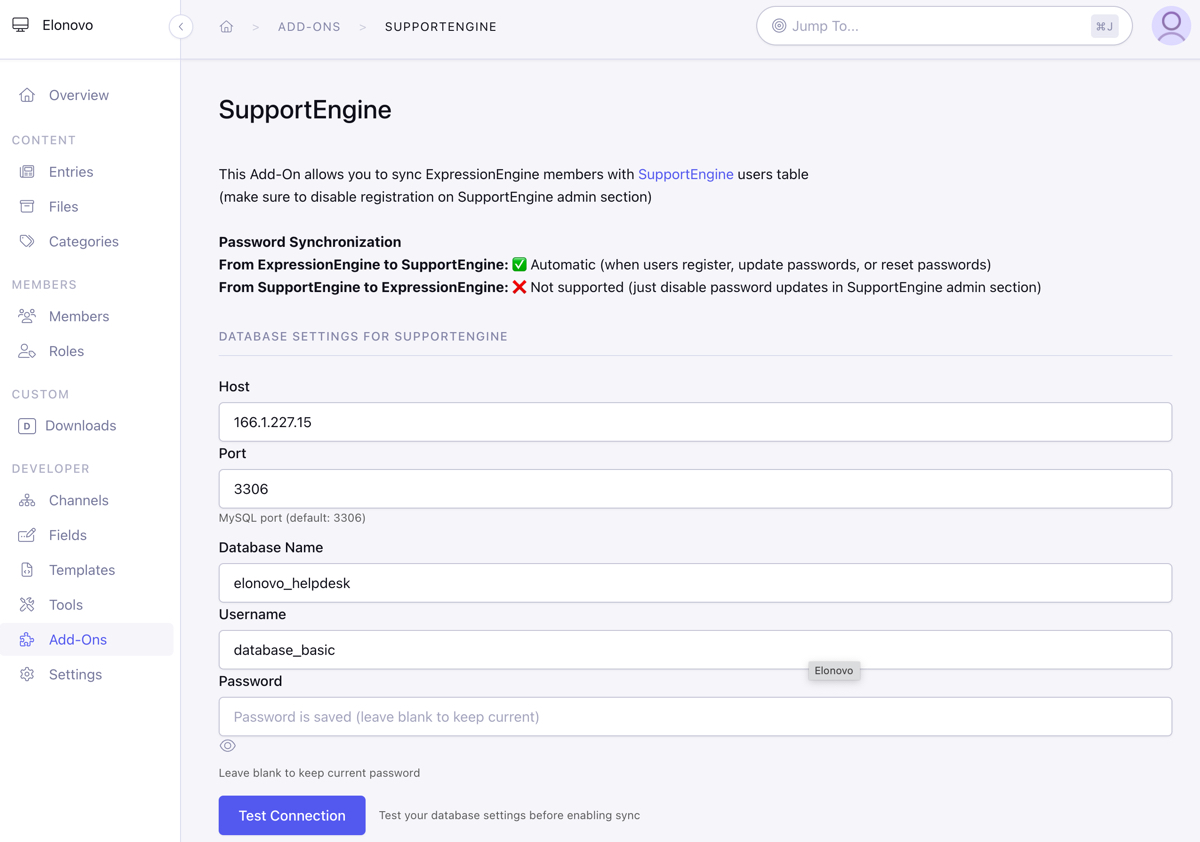The height and width of the screenshot is (842, 1200).
Task: Click the Templates icon in sidebar
Action: tap(27, 570)
